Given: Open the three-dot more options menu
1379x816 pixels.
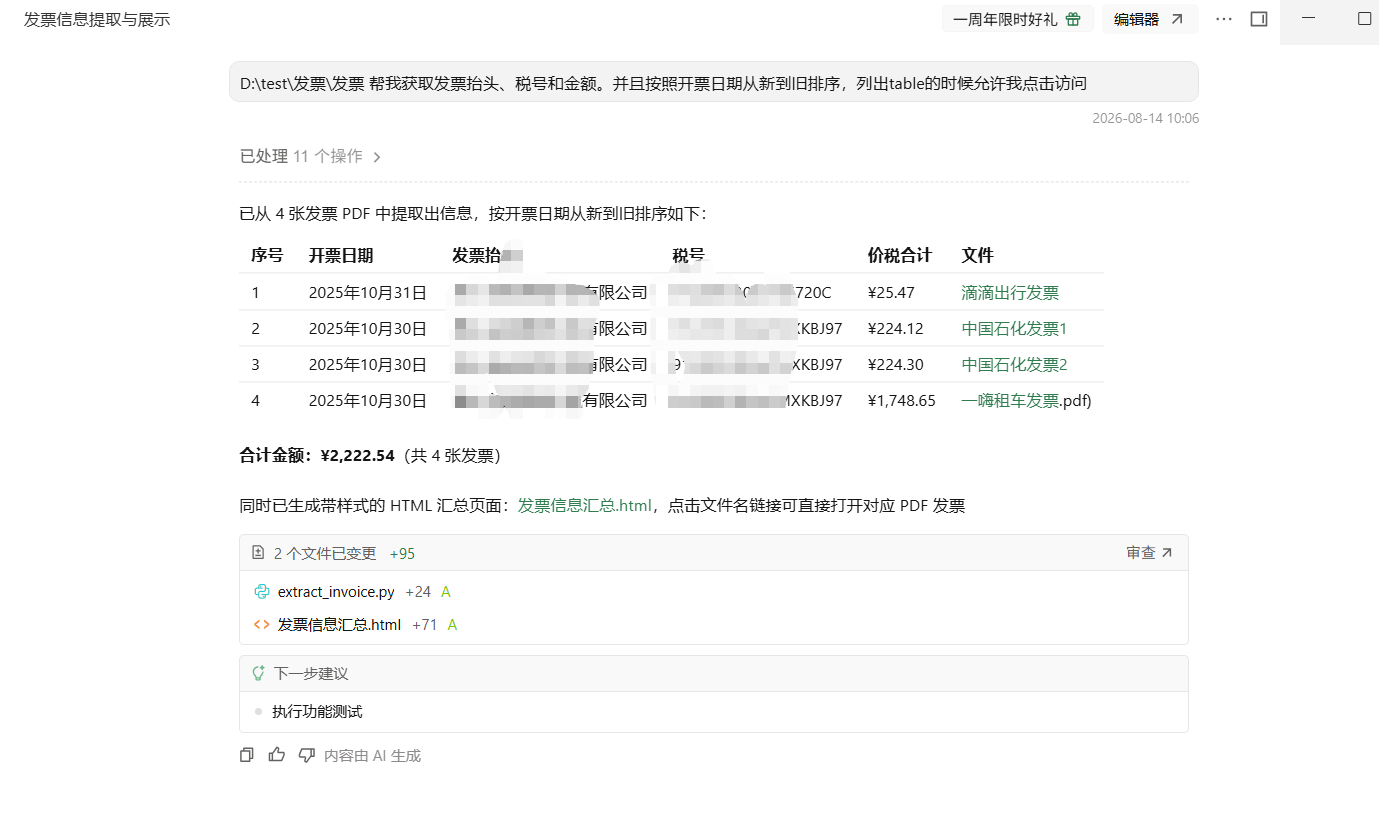Looking at the screenshot, I should tap(1224, 19).
